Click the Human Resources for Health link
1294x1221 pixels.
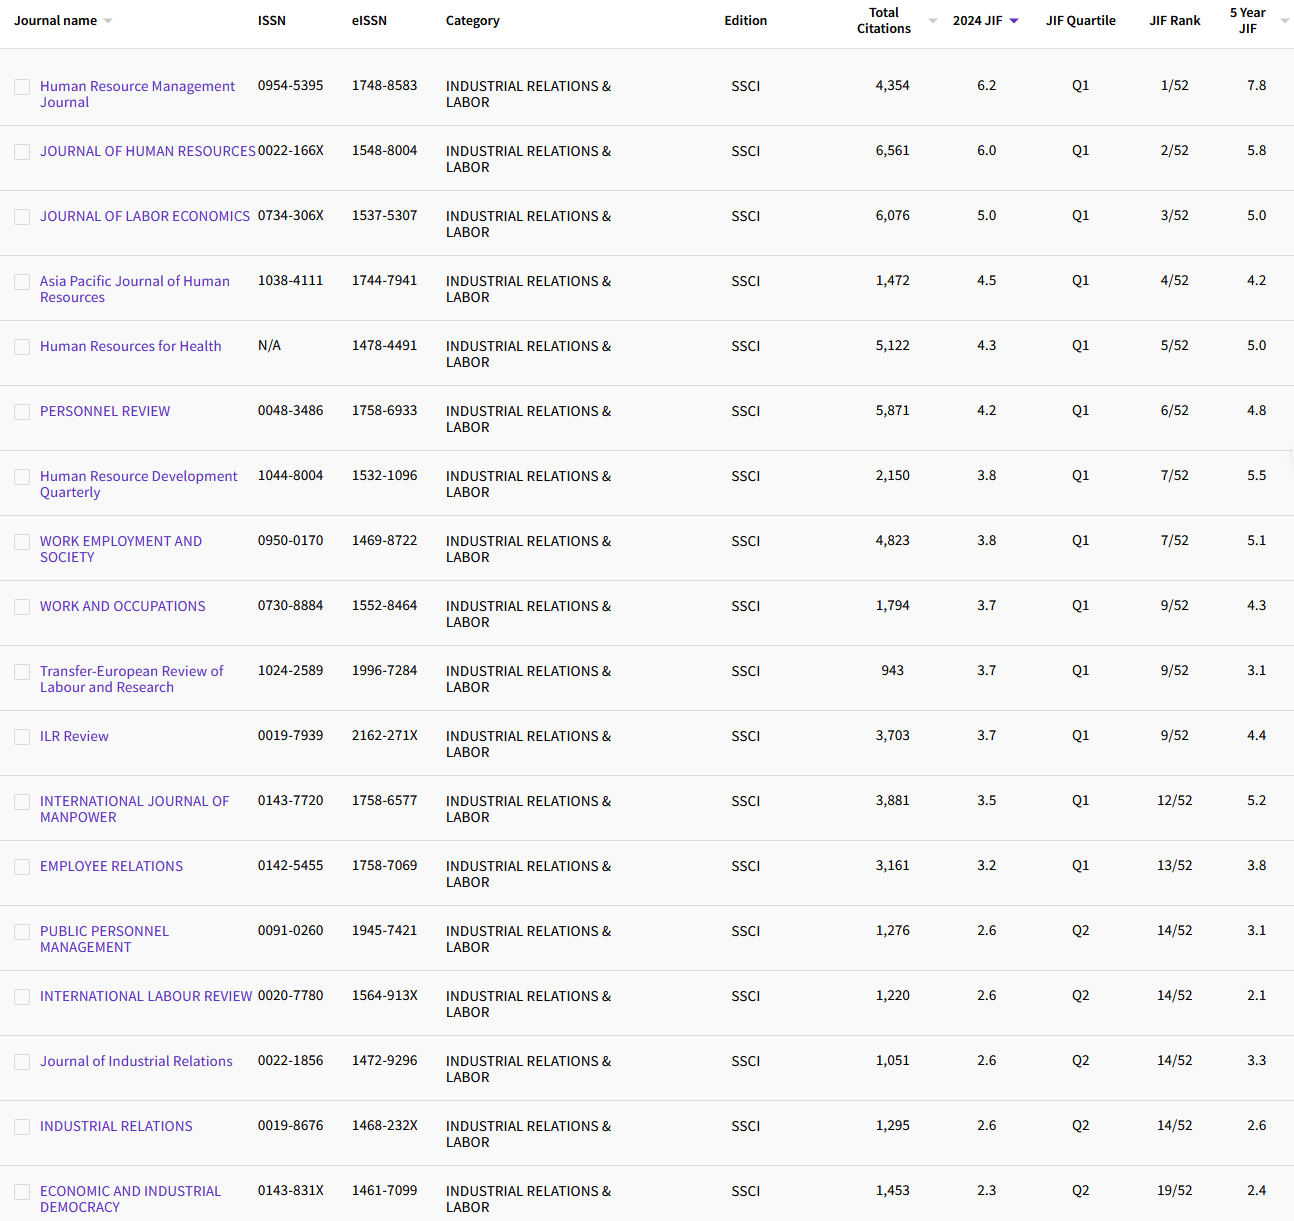point(130,346)
